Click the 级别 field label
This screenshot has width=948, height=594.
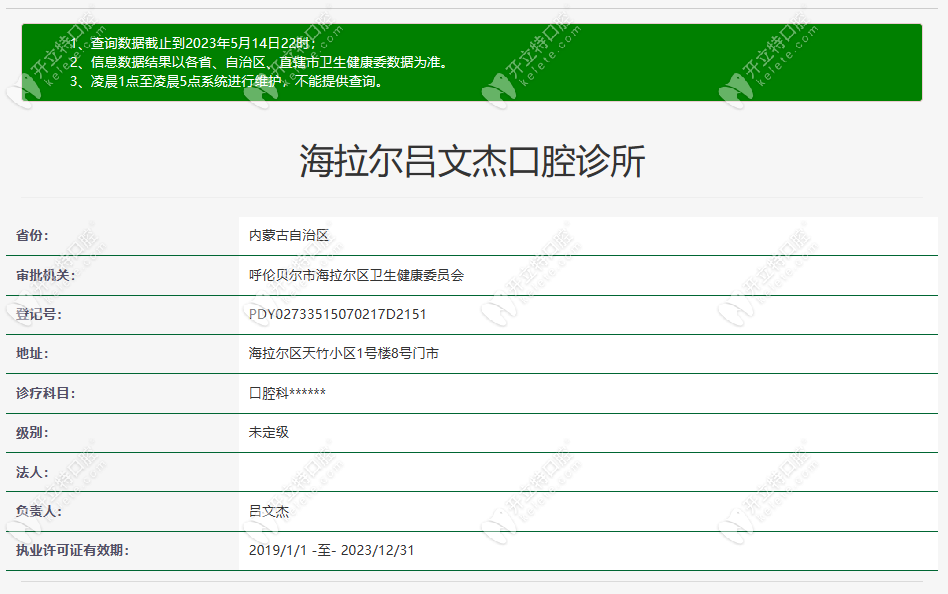coord(32,432)
